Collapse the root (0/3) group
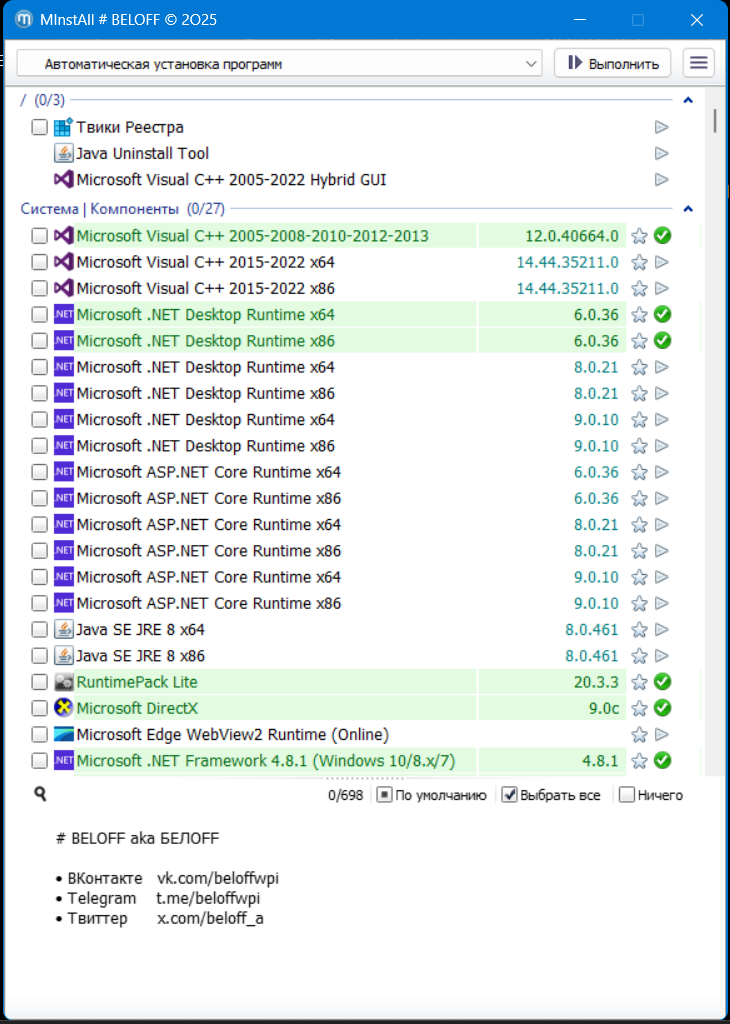730x1024 pixels. (687, 100)
